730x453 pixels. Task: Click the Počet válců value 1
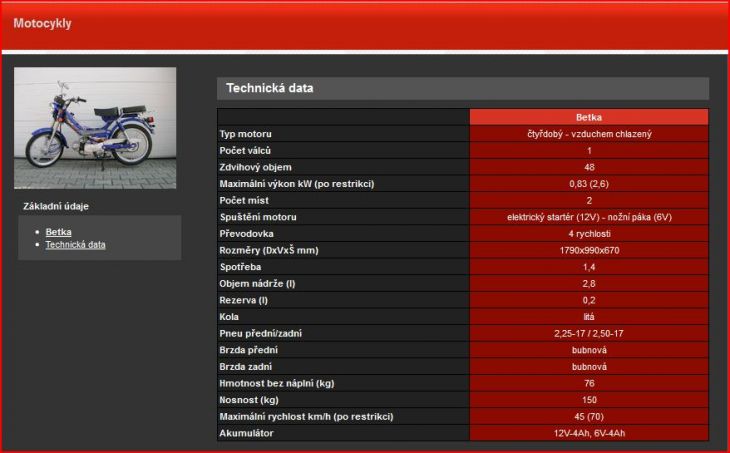pyautogui.click(x=589, y=151)
